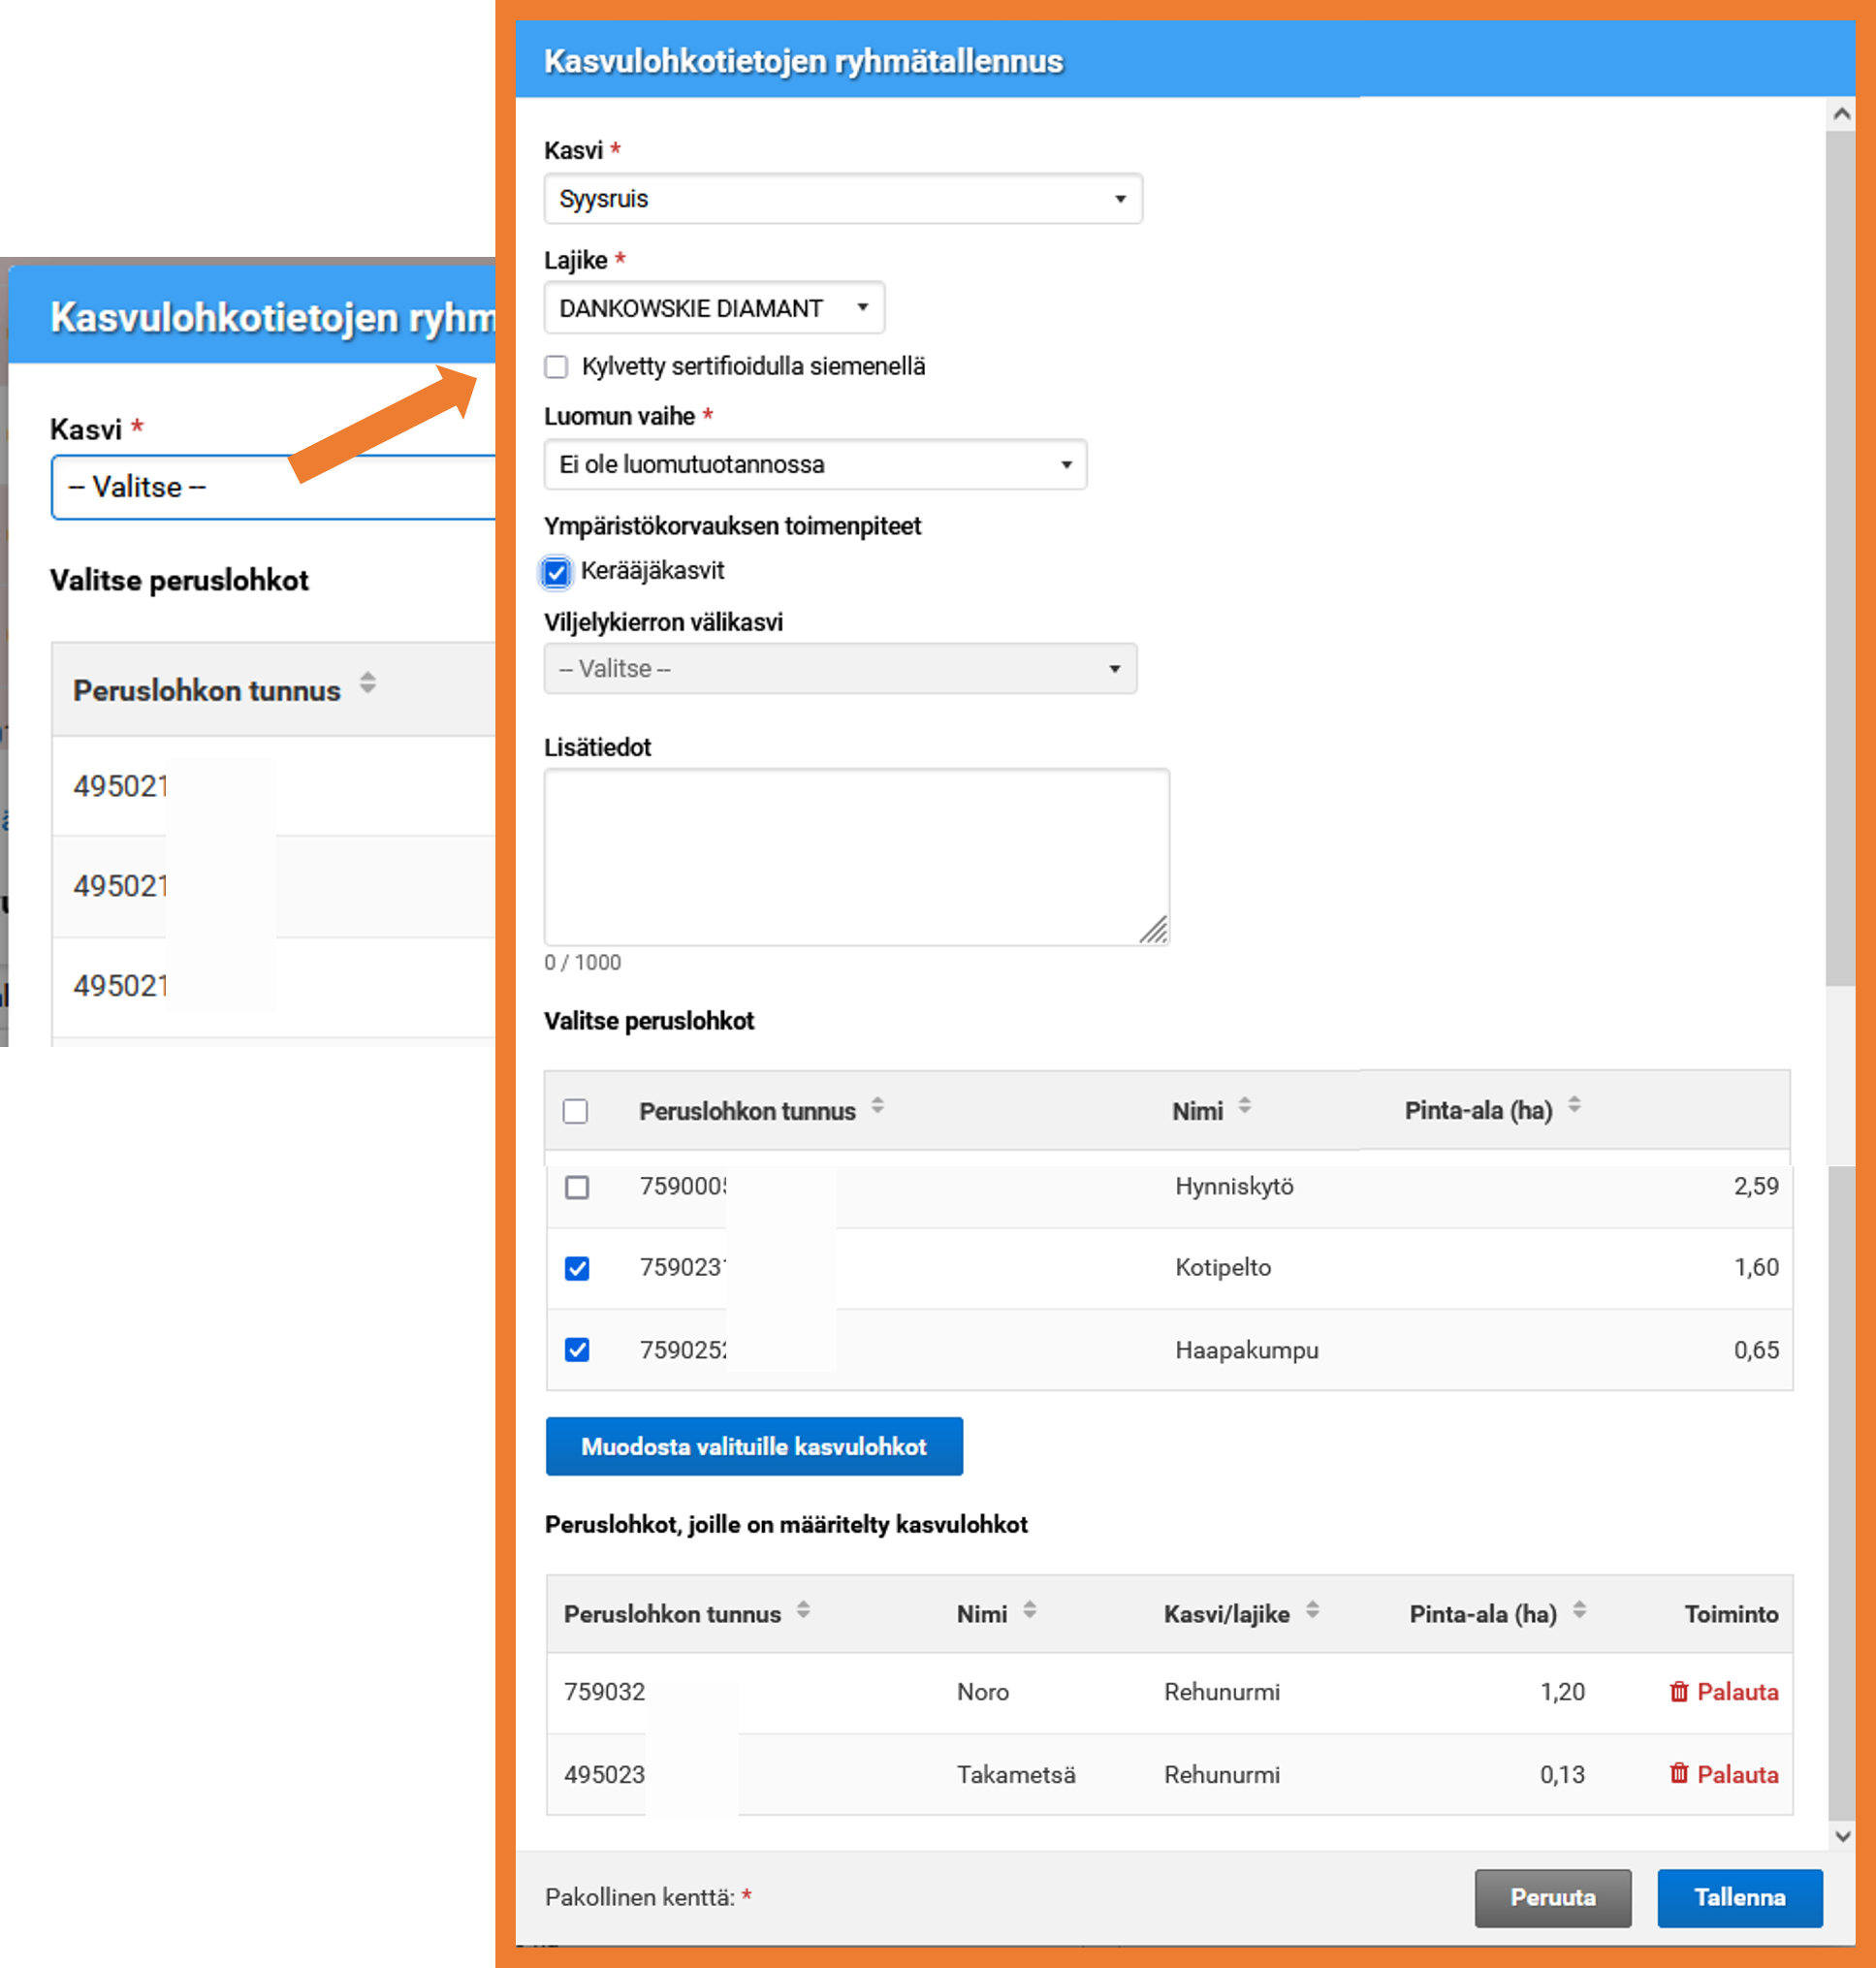Screen dimensions: 1876x1968
Task: Sort assigned parcels table by Nimi
Action: click(x=1029, y=1610)
